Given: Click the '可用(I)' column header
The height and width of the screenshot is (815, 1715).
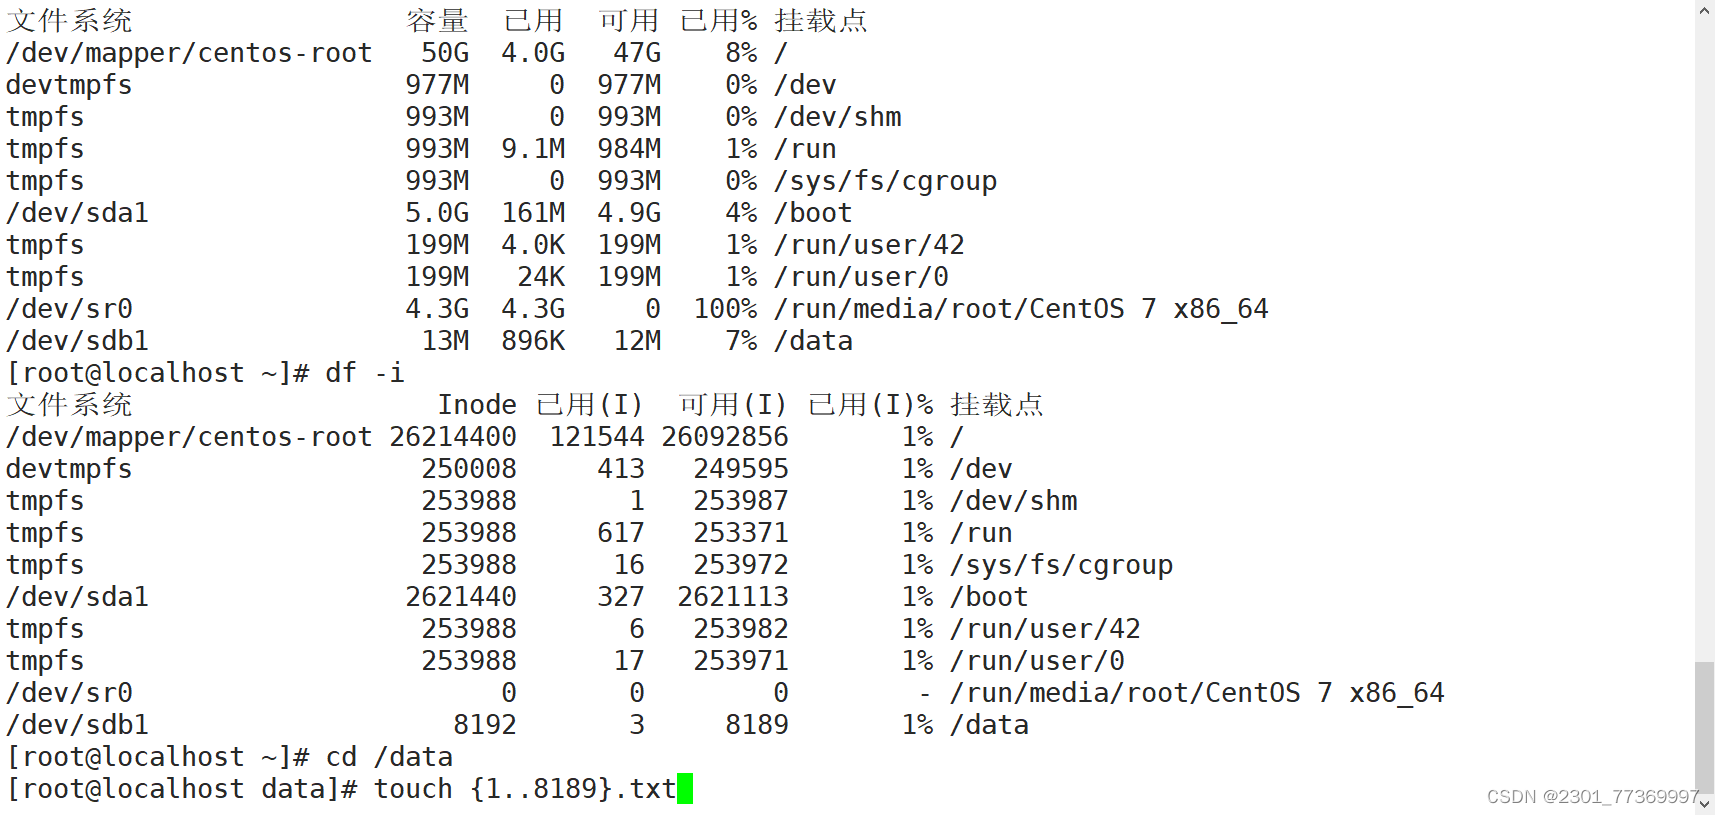Looking at the screenshot, I should click(x=733, y=405).
